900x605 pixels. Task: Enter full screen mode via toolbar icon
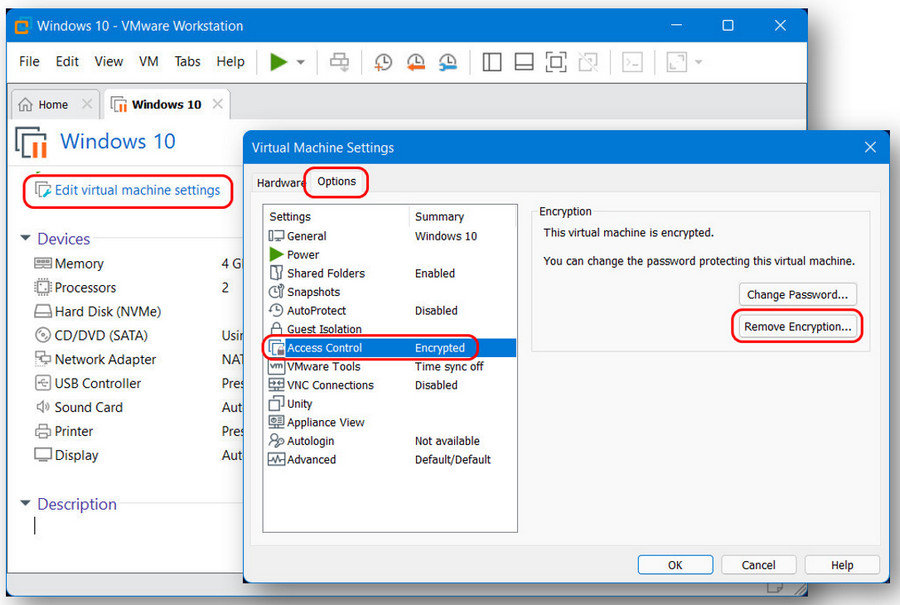click(556, 62)
